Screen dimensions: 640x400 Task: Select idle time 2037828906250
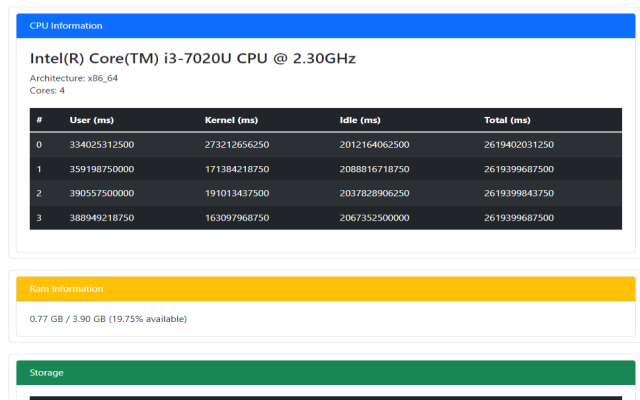point(374,193)
